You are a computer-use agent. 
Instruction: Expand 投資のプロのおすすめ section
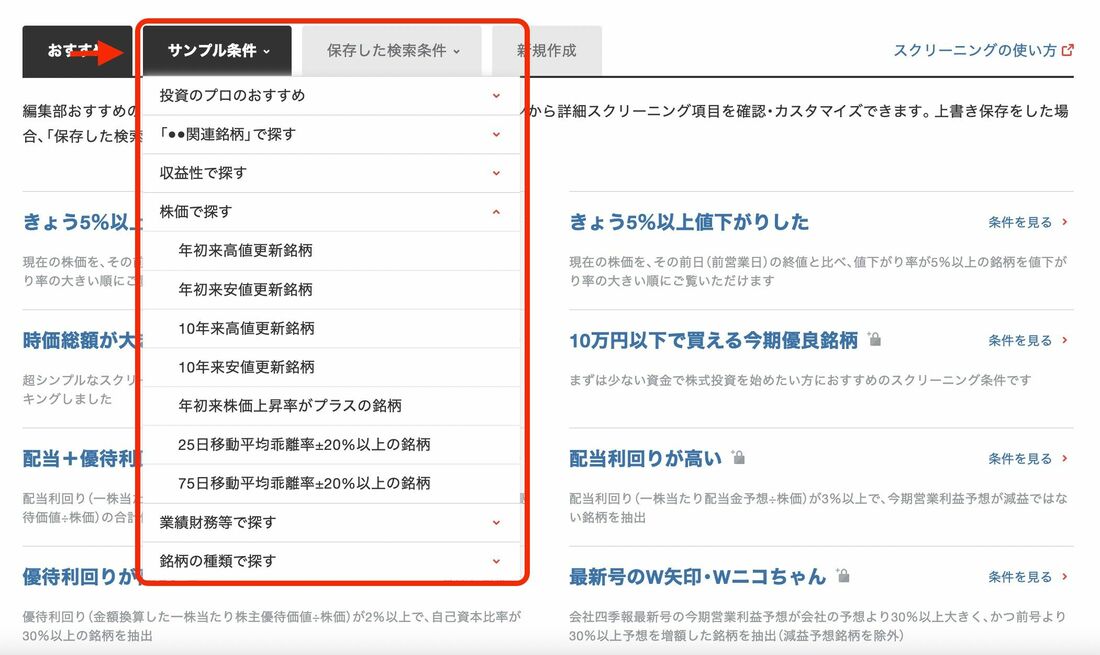pos(332,95)
